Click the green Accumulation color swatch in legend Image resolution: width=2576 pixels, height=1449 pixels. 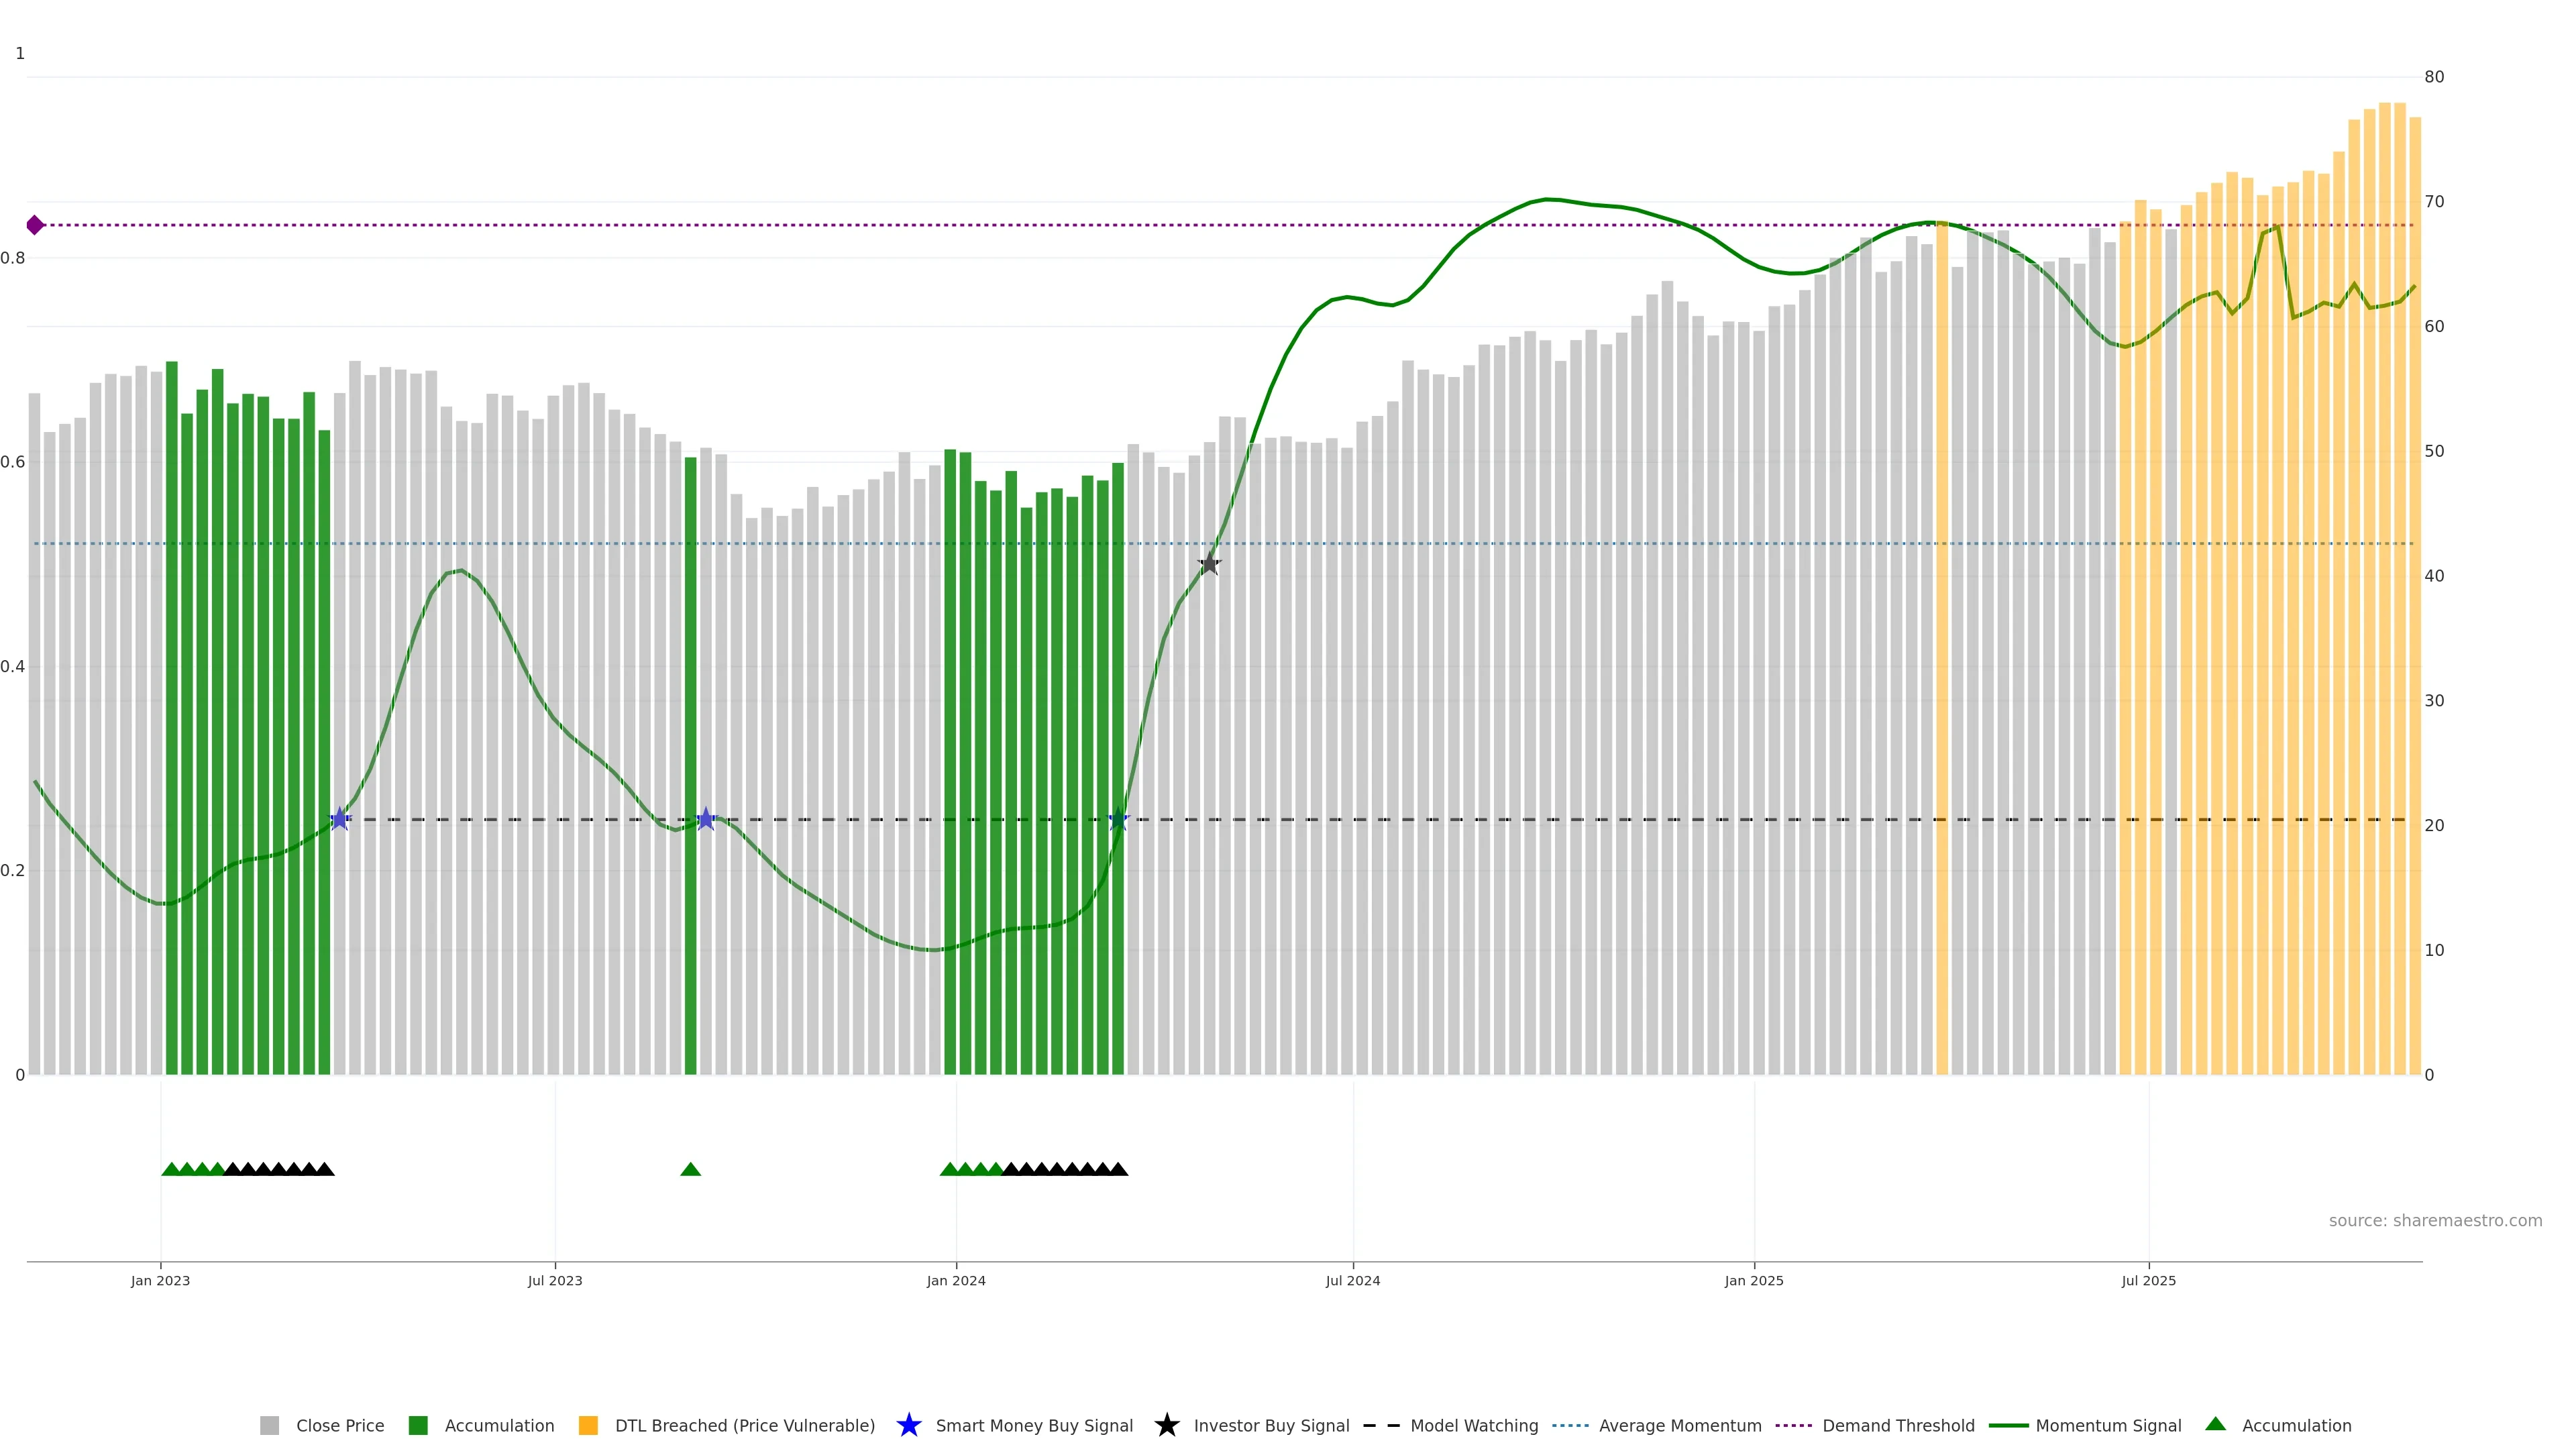pos(418,1425)
